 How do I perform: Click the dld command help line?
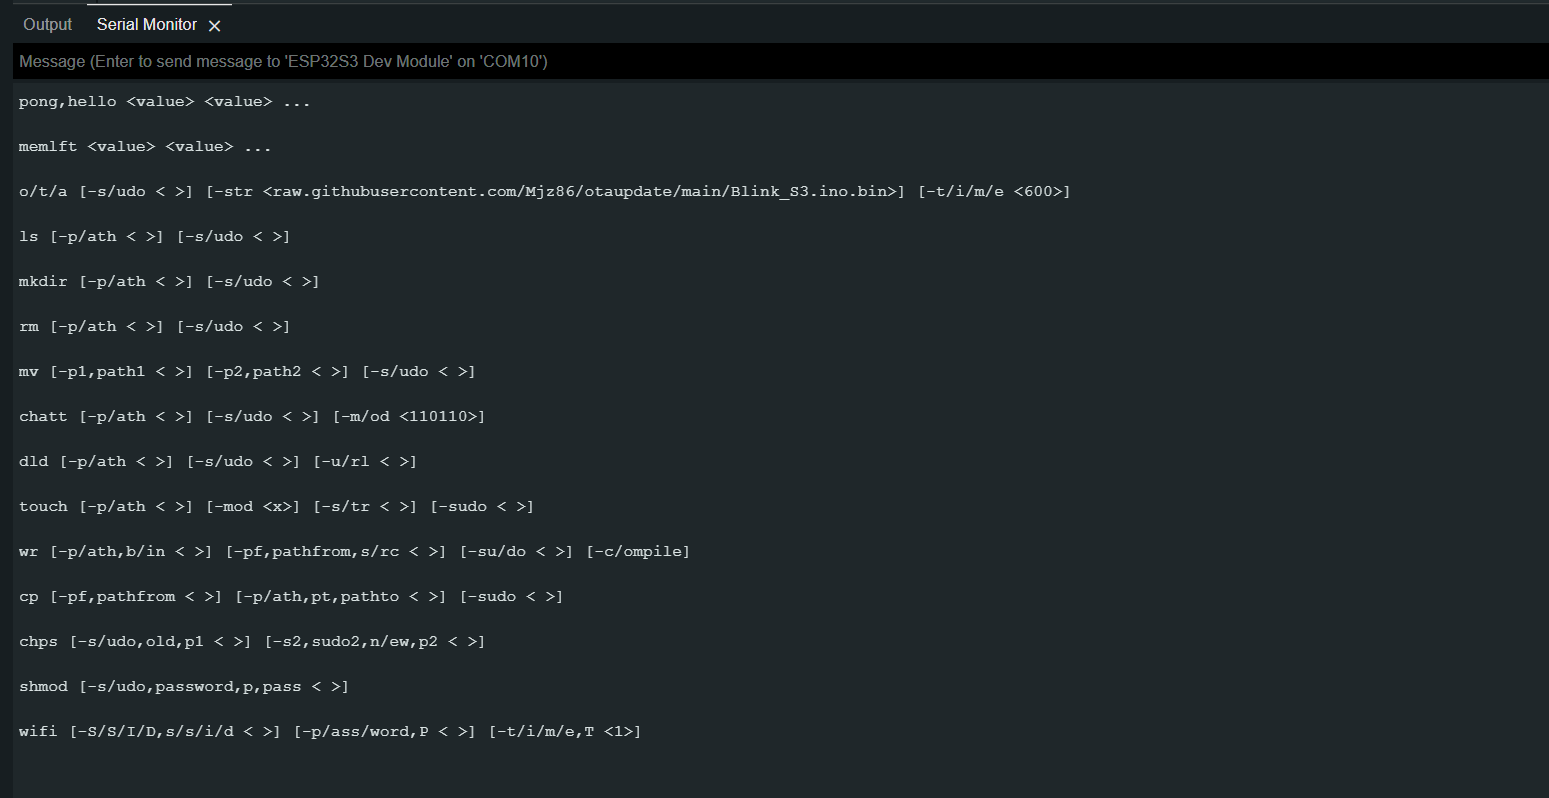point(218,462)
